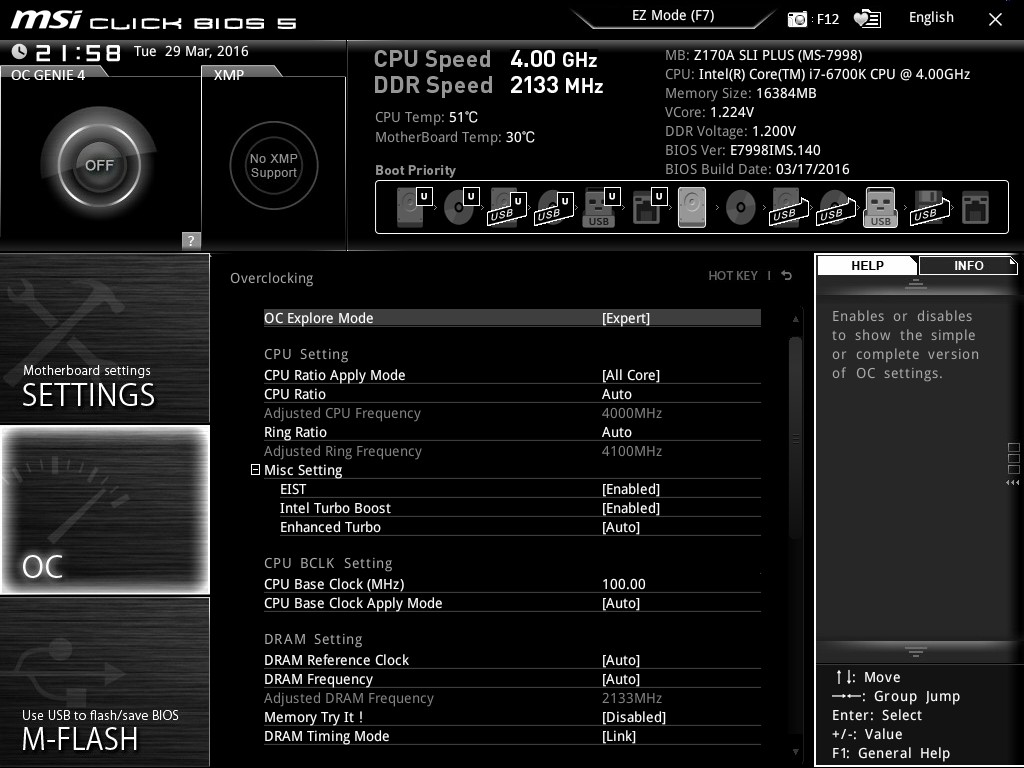
Task: Select the highlighted legacy USB key boot icon
Action: coord(880,208)
